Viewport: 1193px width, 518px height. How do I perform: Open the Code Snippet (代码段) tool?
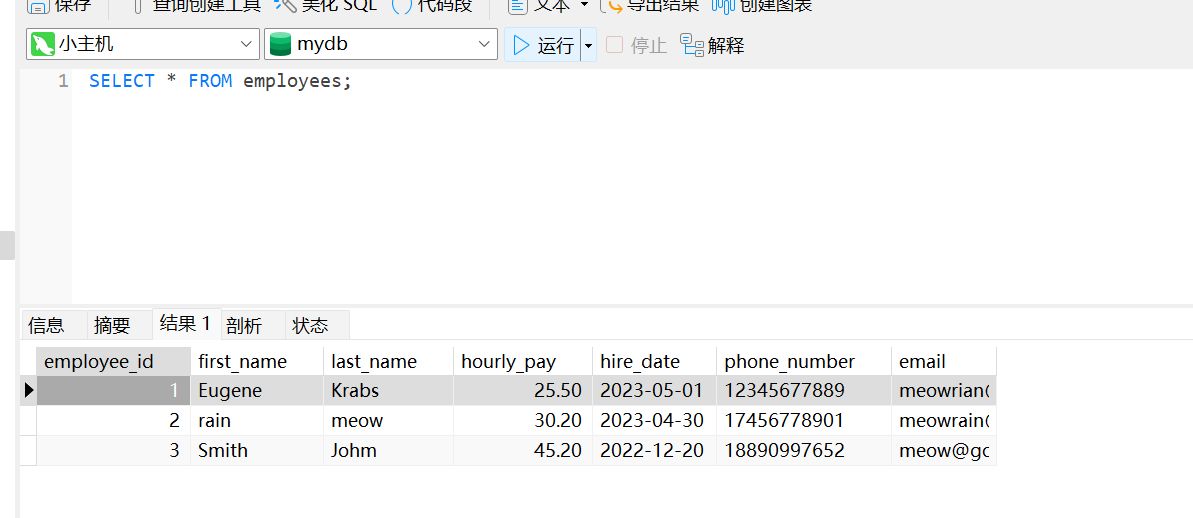(x=402, y=6)
